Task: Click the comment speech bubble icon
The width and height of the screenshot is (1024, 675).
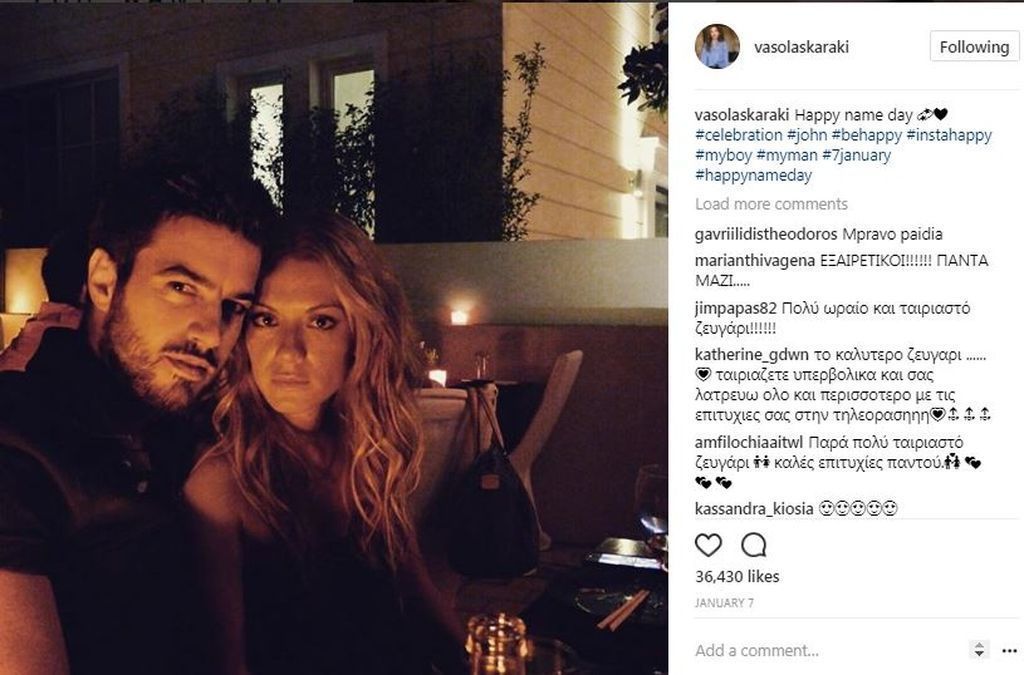Action: 754,545
